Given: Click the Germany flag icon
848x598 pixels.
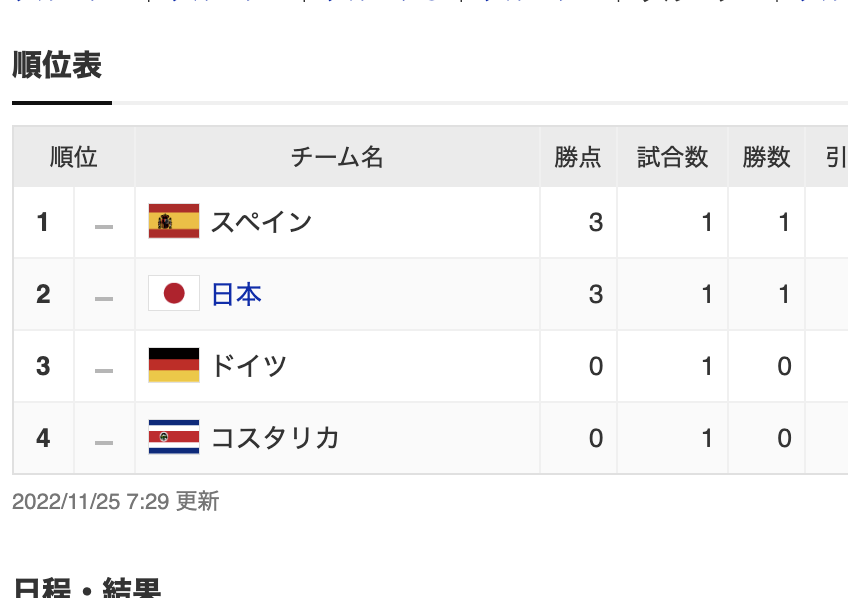Looking at the screenshot, I should [174, 365].
